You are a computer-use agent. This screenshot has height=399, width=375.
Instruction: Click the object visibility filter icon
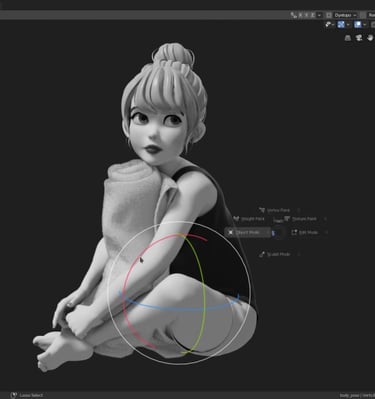tap(328, 24)
